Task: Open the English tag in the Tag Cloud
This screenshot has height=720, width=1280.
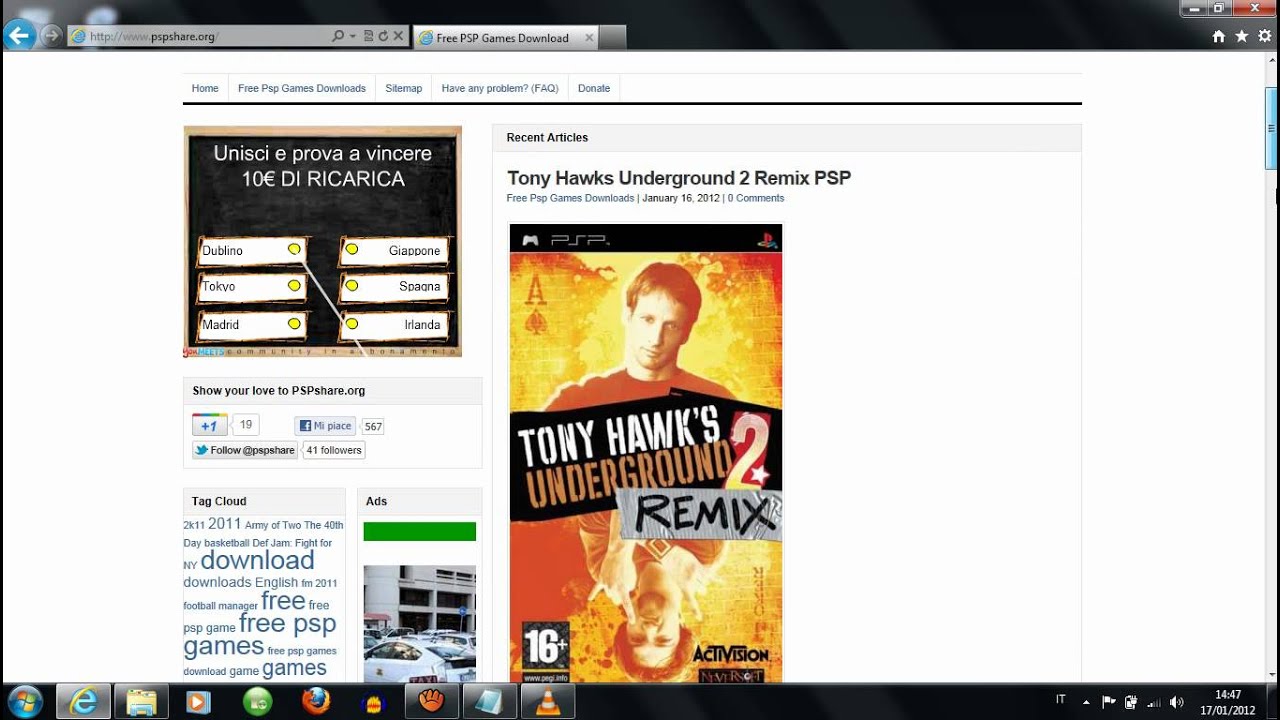Action: click(x=276, y=582)
